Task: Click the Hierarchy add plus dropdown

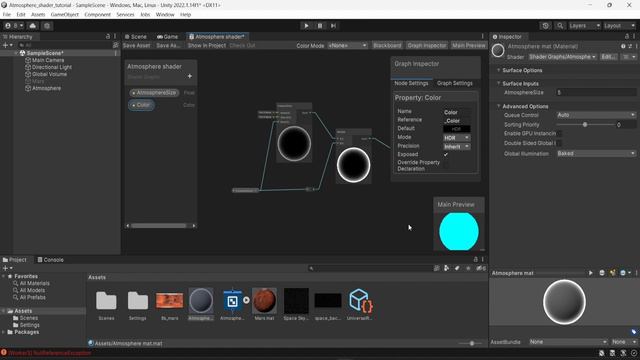Action: point(7,45)
